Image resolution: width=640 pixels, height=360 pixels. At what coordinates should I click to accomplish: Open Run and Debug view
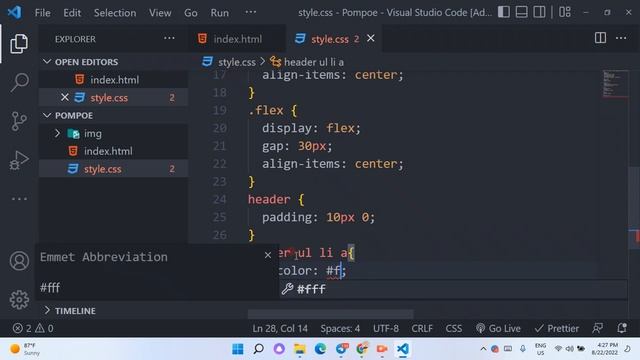coord(19,160)
